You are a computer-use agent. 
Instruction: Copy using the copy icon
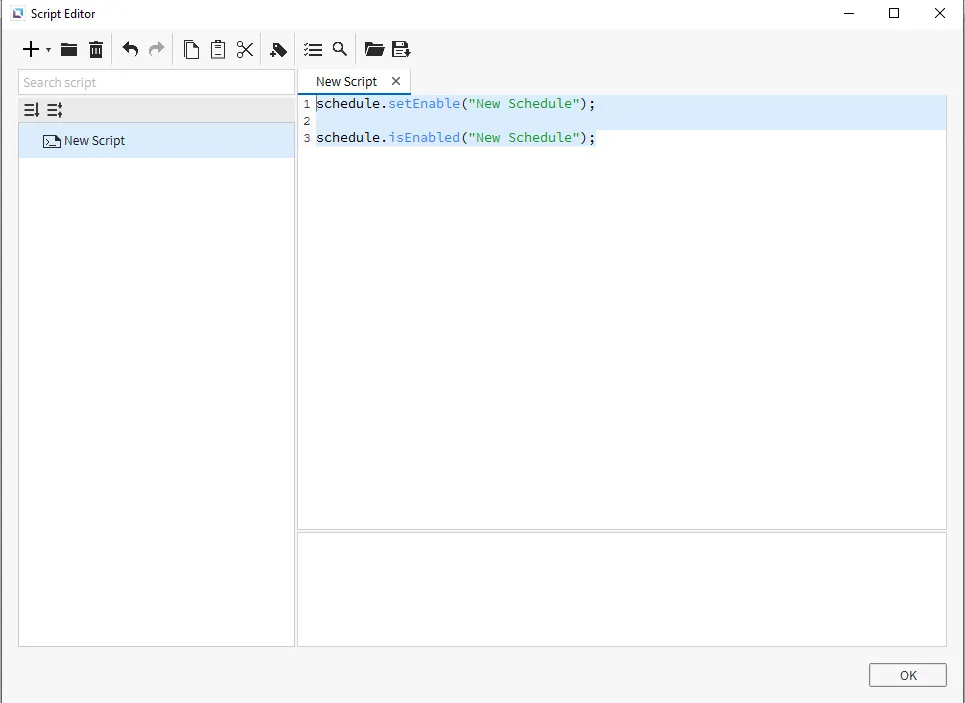[x=191, y=49]
